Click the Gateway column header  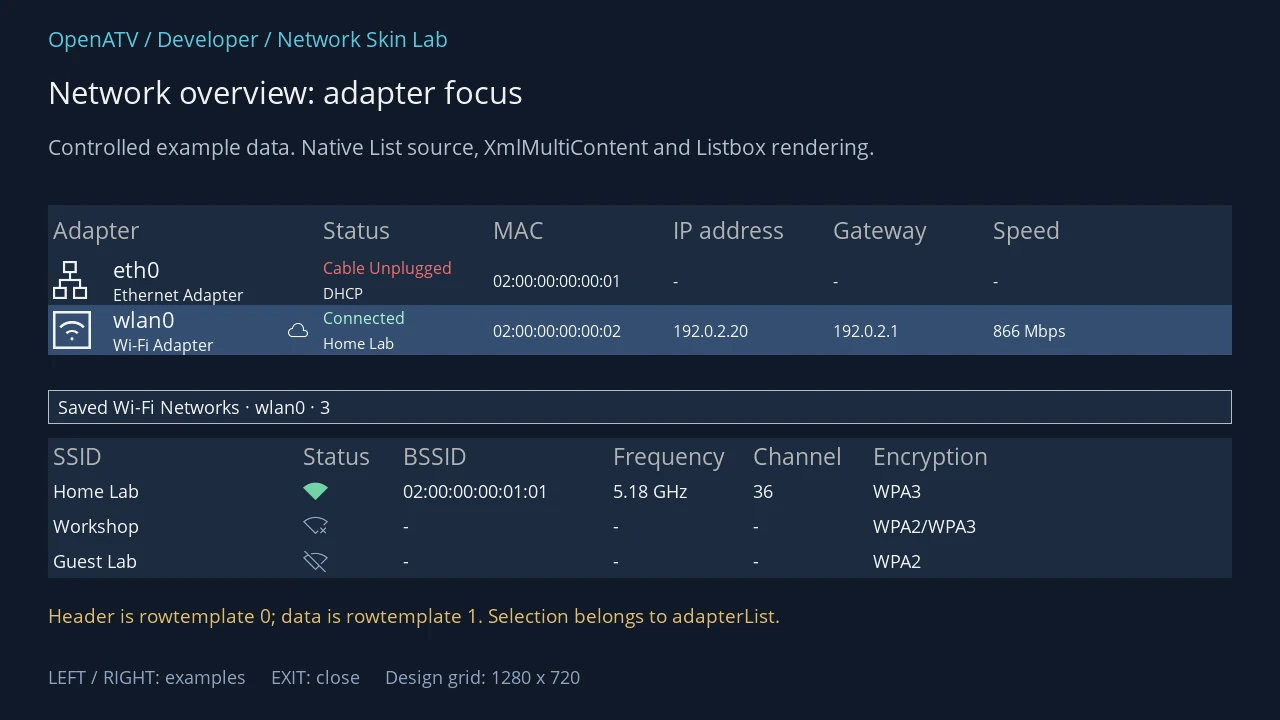click(x=880, y=231)
